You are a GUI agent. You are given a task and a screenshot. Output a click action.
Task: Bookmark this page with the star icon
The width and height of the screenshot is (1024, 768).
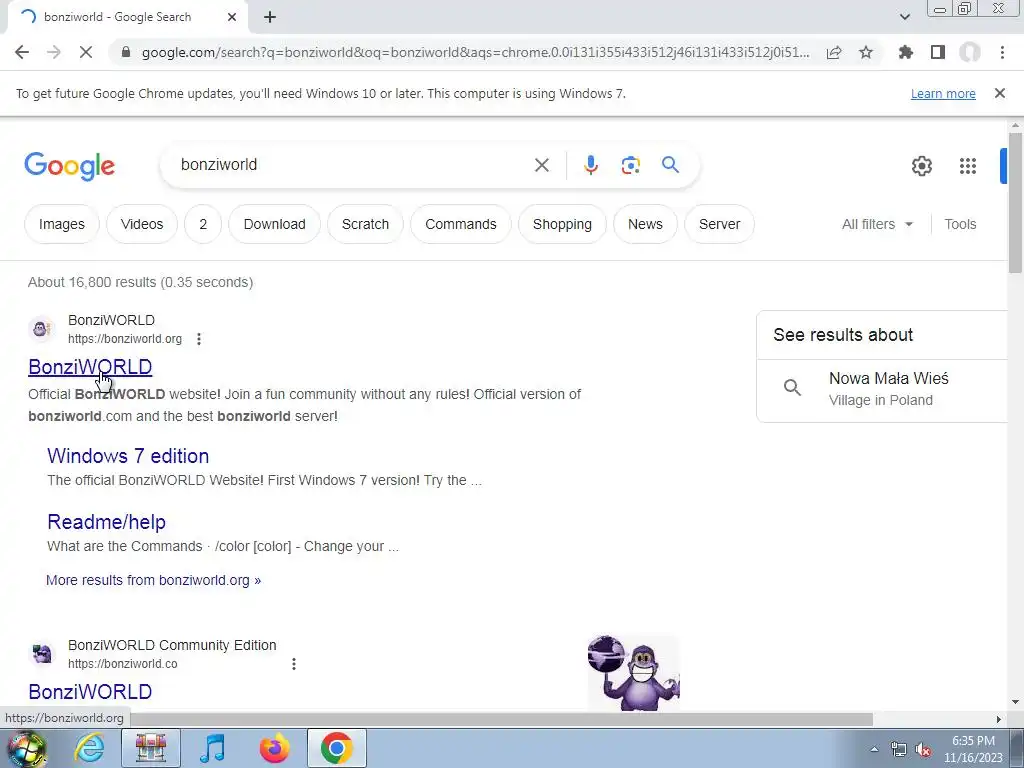[866, 52]
